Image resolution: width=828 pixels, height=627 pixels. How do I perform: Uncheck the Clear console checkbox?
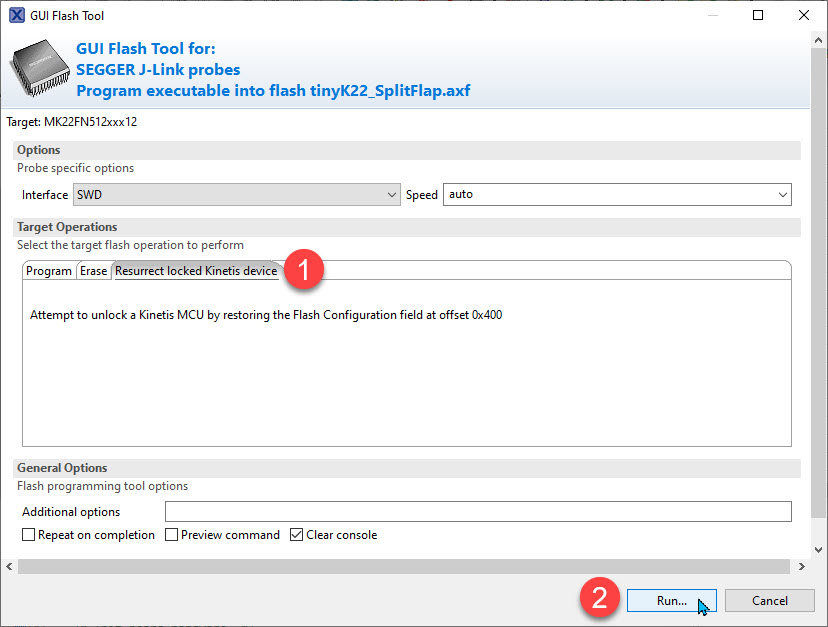pos(297,535)
